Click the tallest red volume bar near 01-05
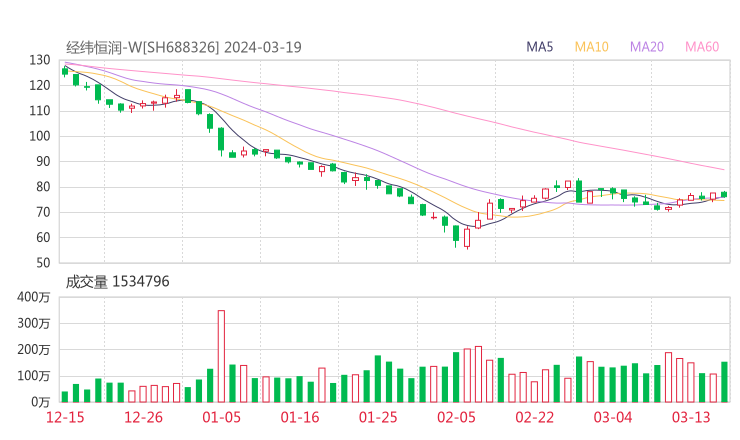The width and height of the screenshot is (740, 440). (x=221, y=356)
